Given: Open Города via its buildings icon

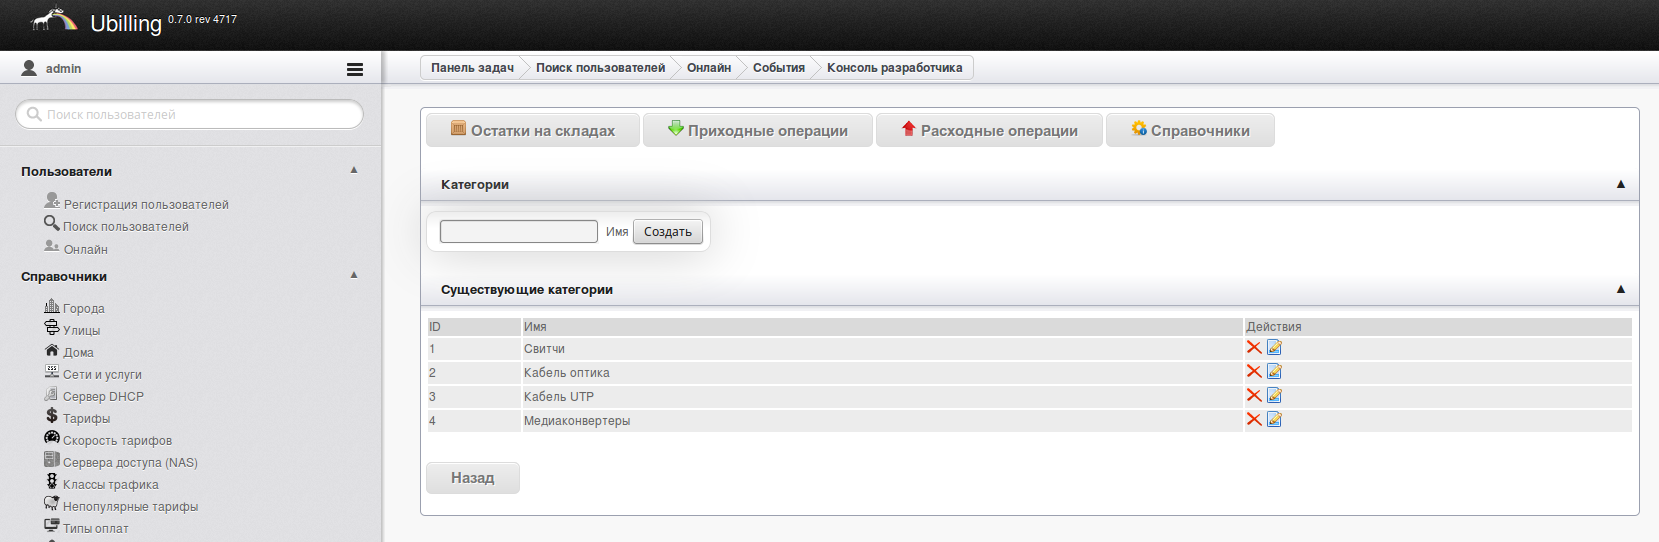Looking at the screenshot, I should [x=52, y=306].
